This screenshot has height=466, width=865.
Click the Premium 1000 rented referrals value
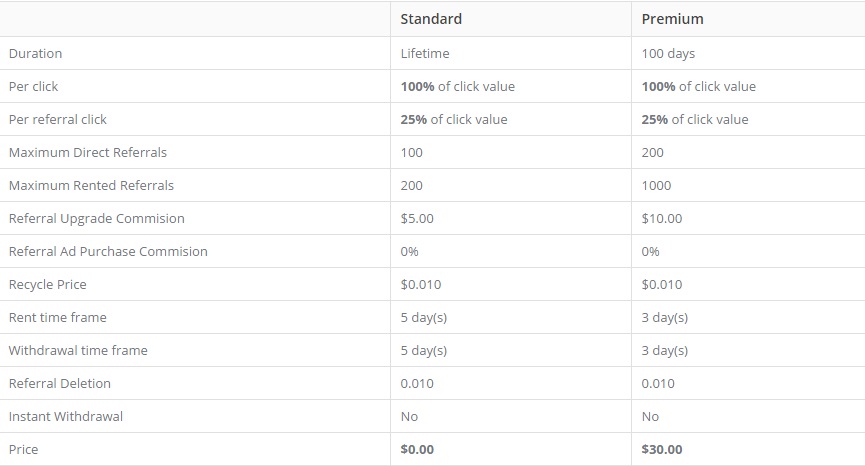[x=656, y=185]
